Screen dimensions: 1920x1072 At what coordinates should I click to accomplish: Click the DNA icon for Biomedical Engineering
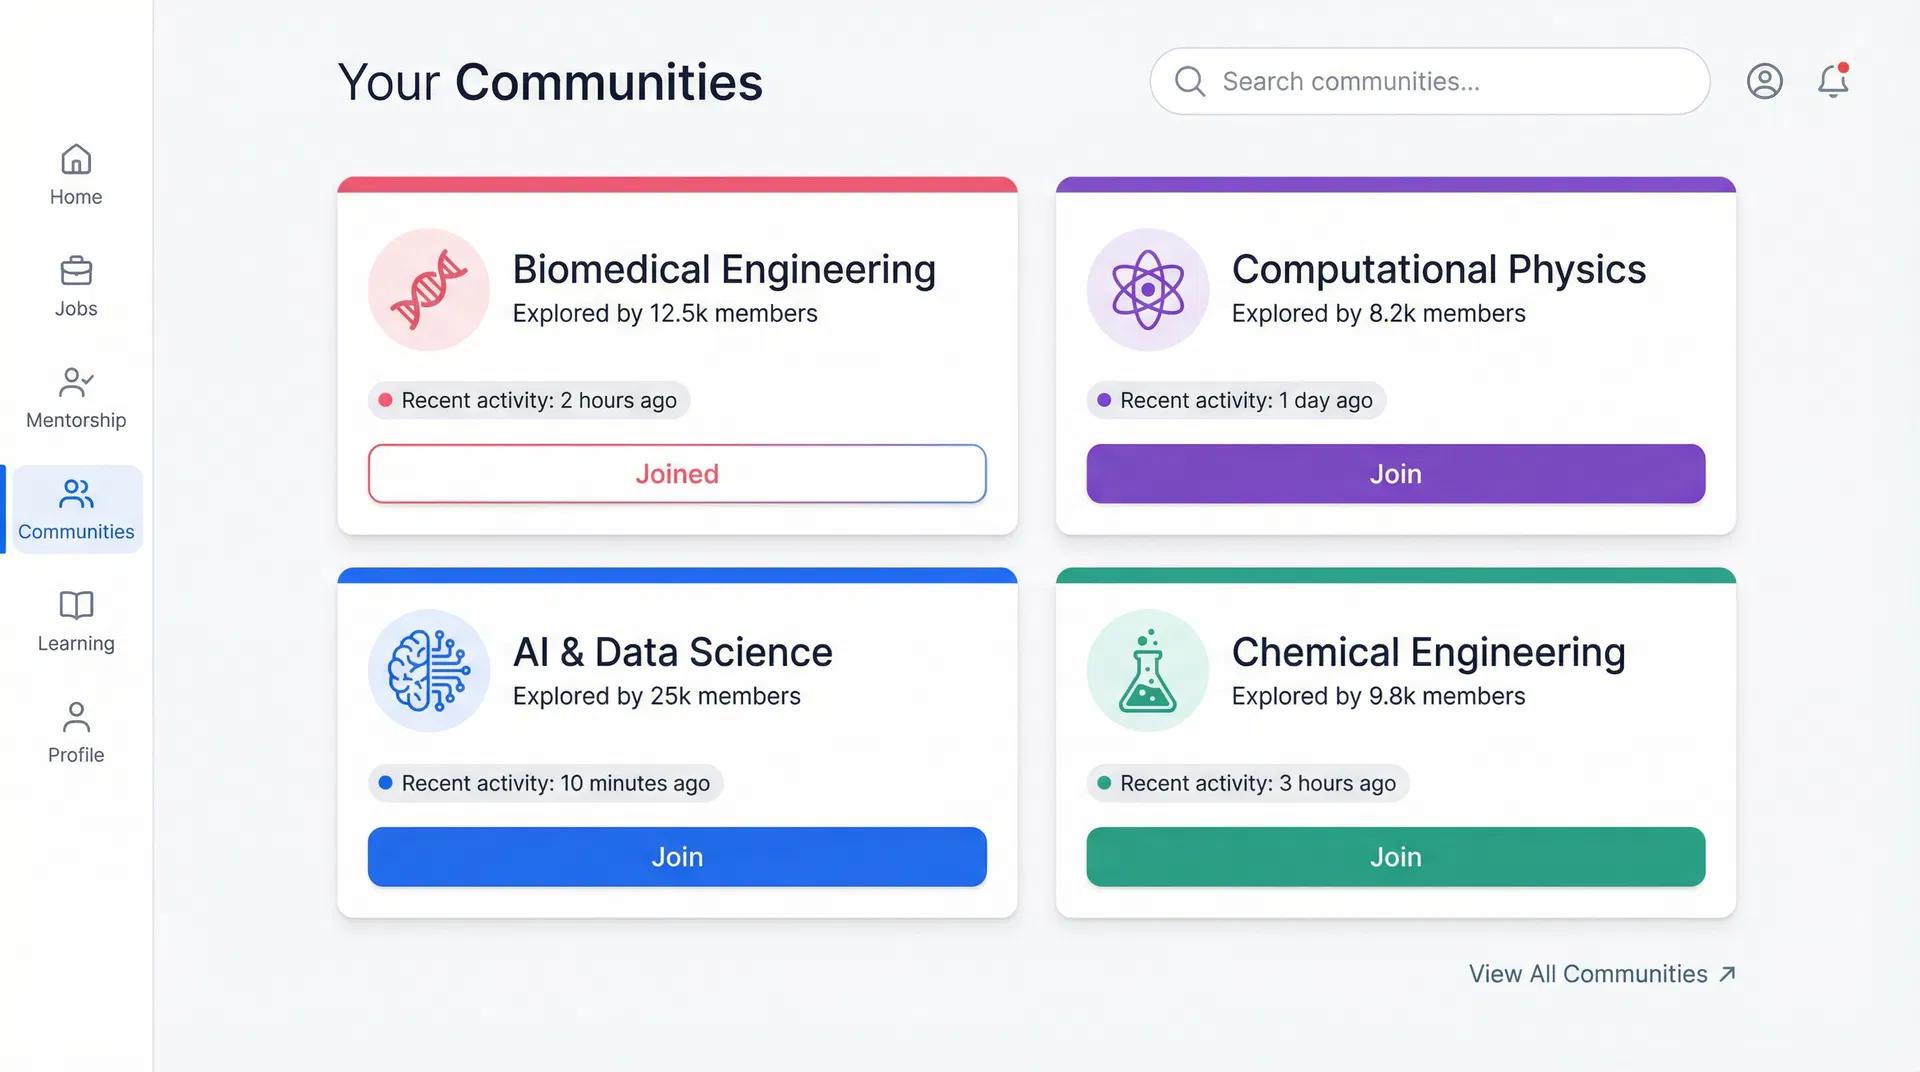tap(429, 290)
